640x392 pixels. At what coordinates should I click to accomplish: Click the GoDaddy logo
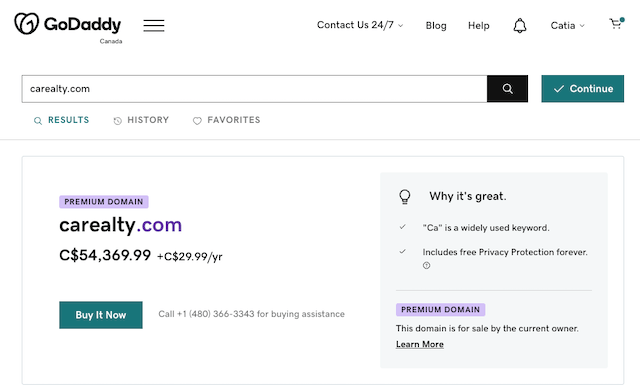coord(68,24)
